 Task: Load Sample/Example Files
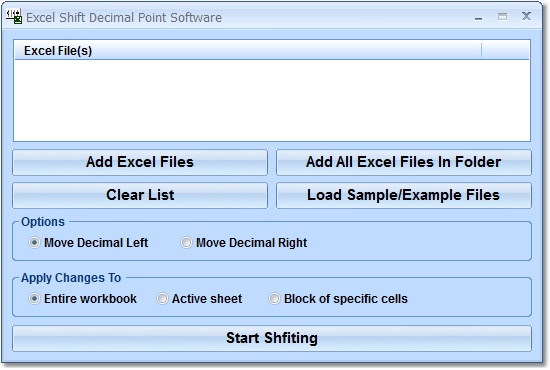click(404, 195)
